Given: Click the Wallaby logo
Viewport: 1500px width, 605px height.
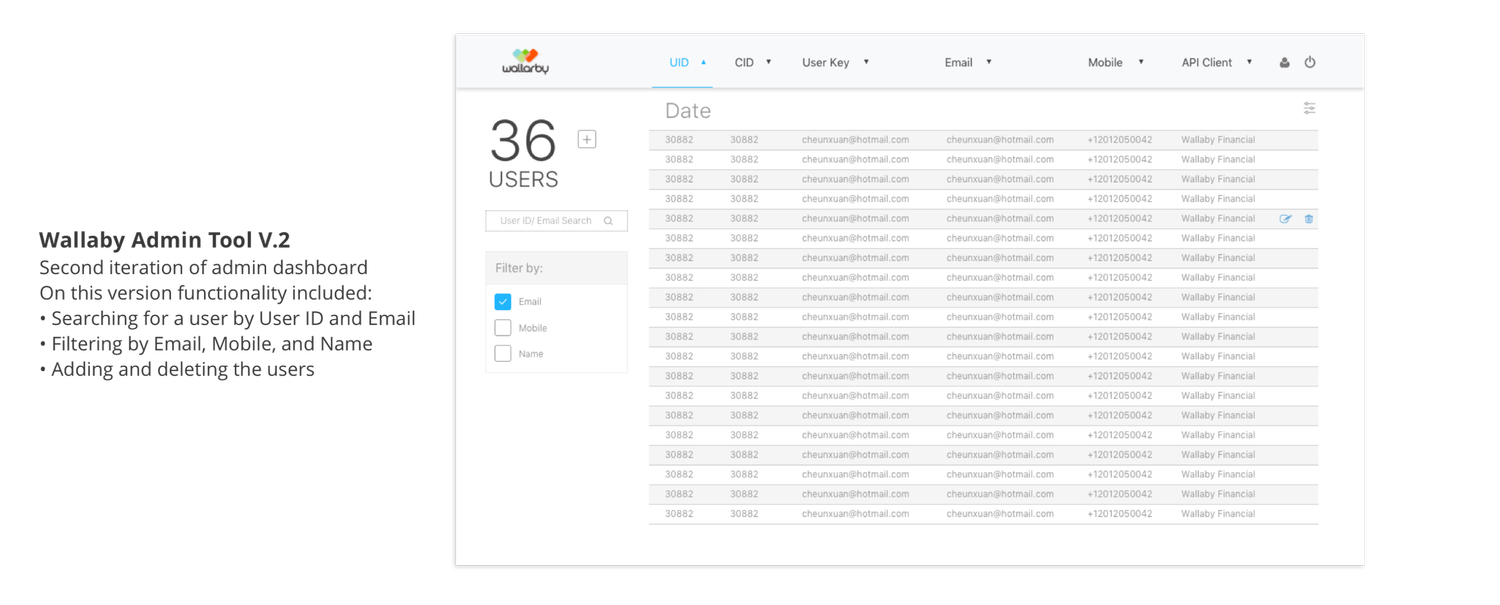Looking at the screenshot, I should point(525,61).
